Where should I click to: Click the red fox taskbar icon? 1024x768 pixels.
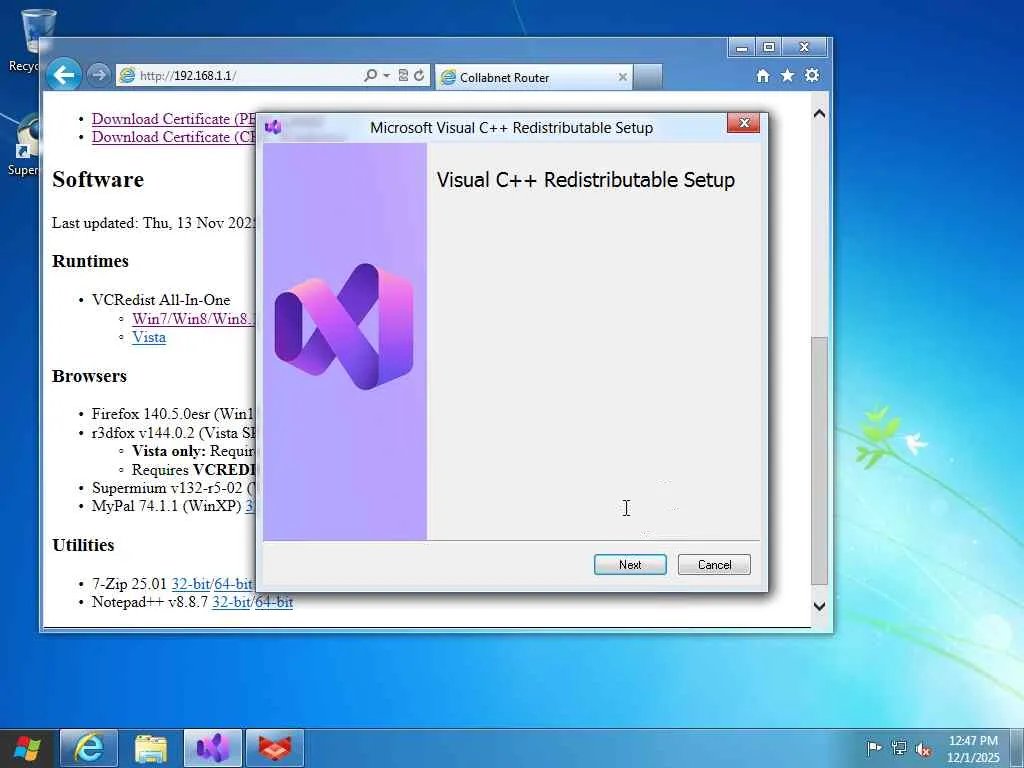tap(275, 748)
